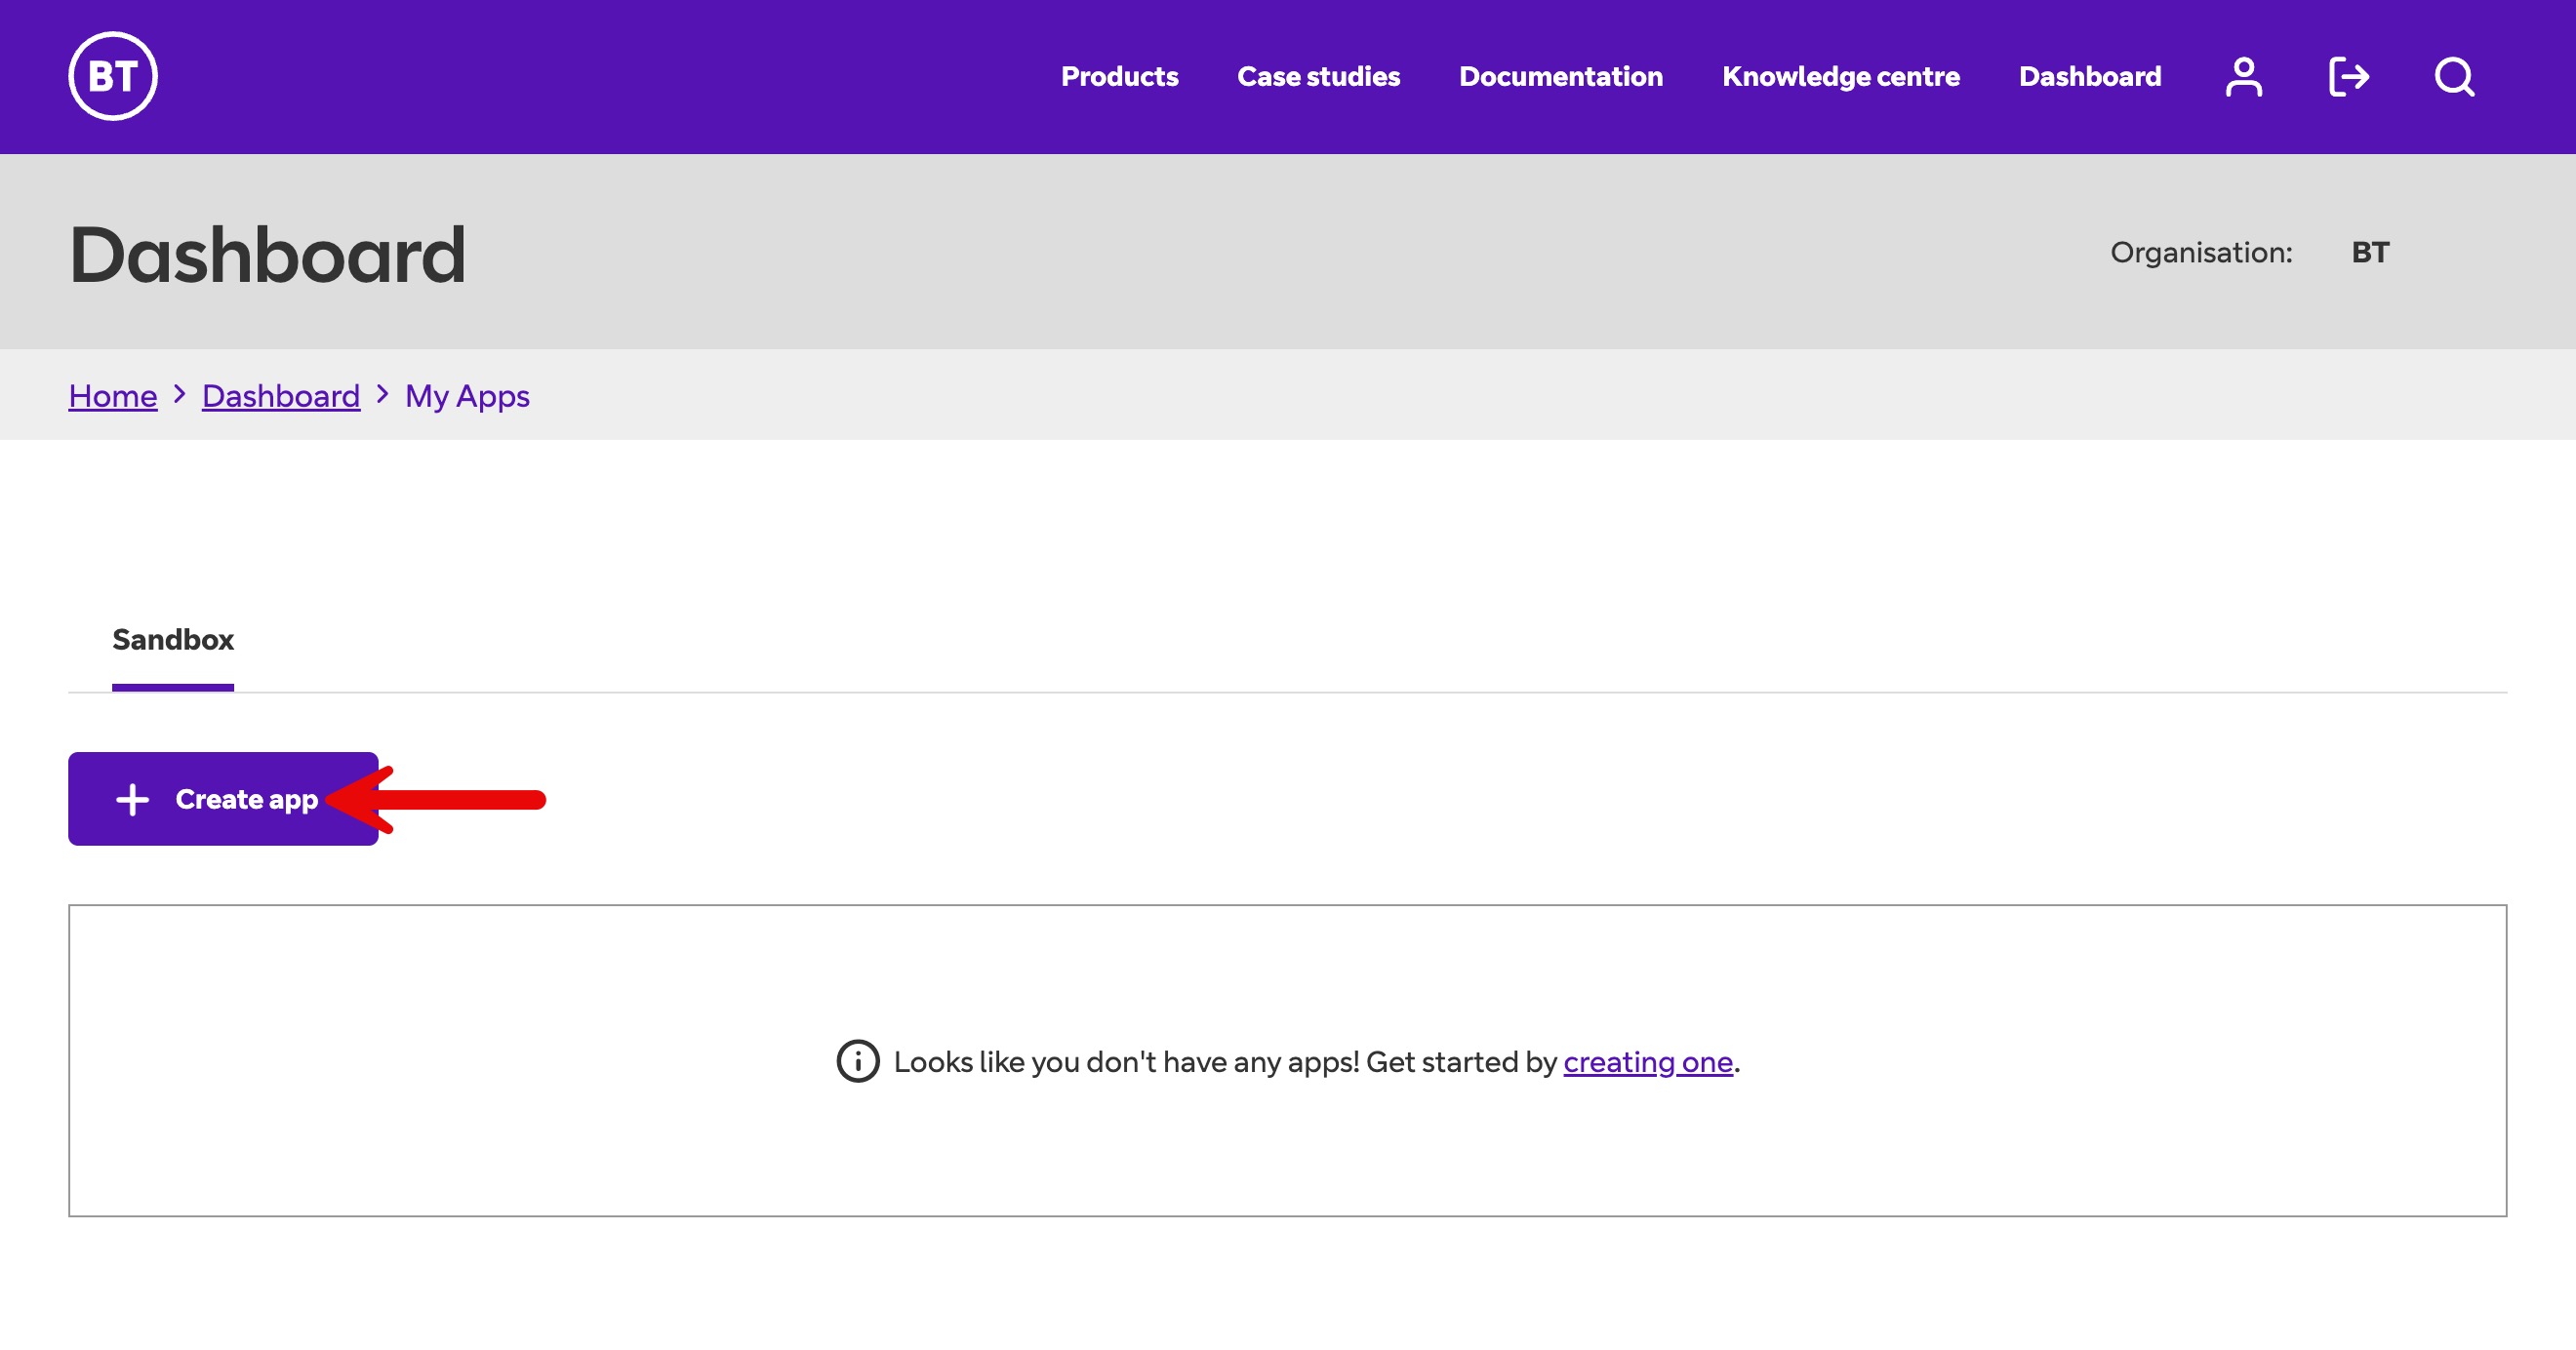Switch to the Sandbox tab

tap(173, 640)
